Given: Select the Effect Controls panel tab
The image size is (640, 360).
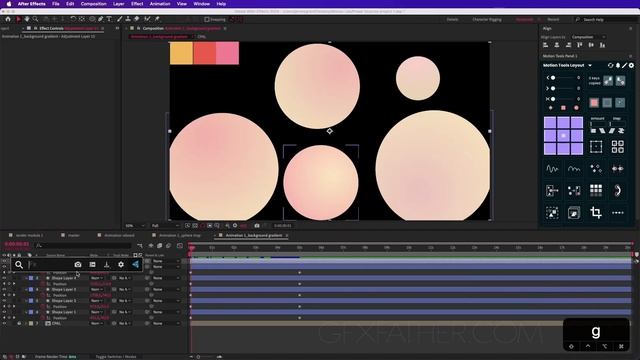Looking at the screenshot, I should [x=69, y=29].
